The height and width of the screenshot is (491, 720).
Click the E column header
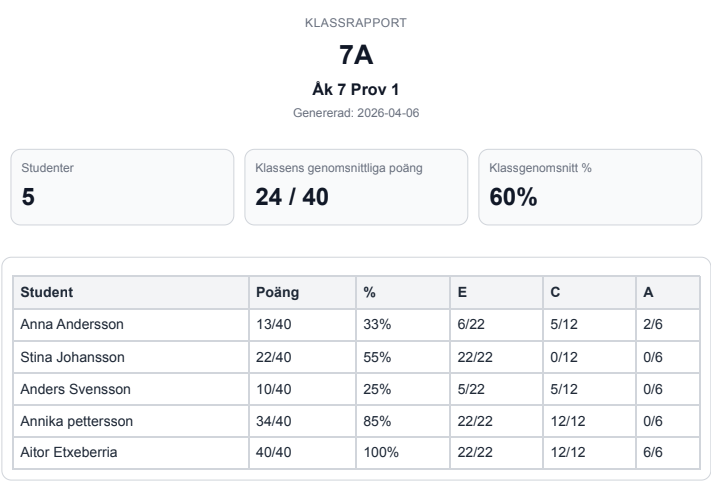[x=461, y=291]
